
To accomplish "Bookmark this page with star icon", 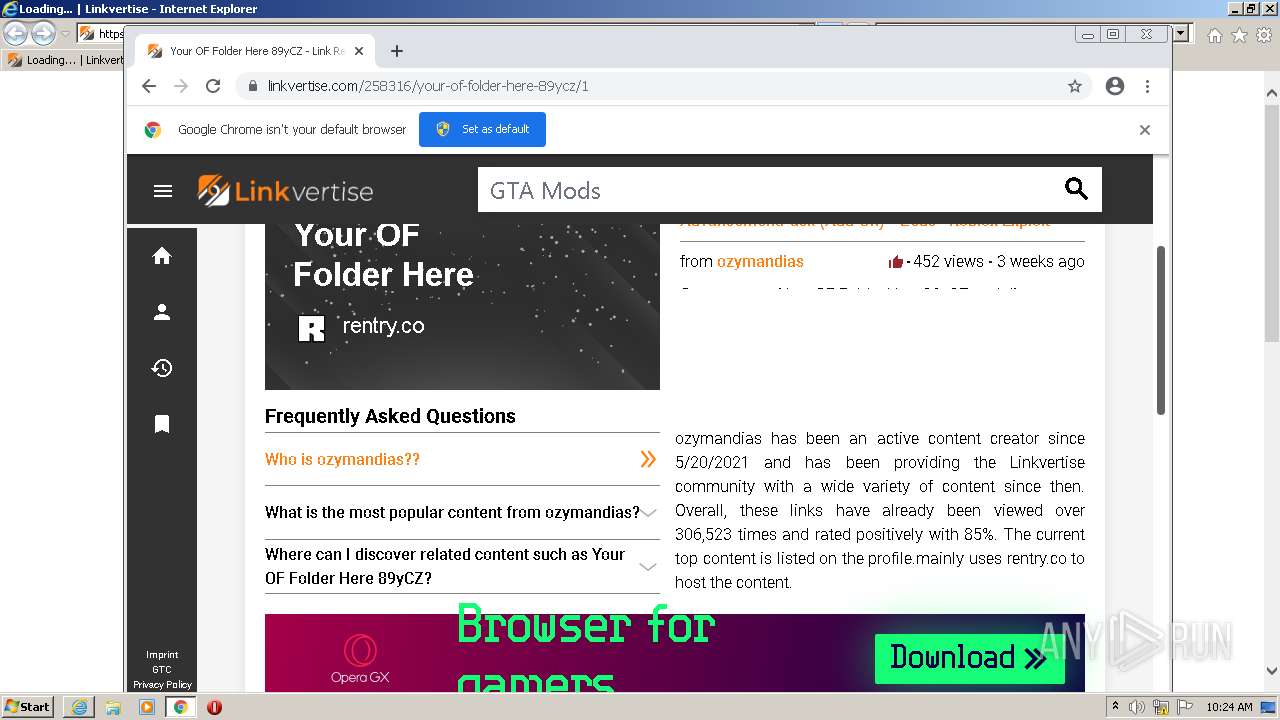I will (1075, 86).
